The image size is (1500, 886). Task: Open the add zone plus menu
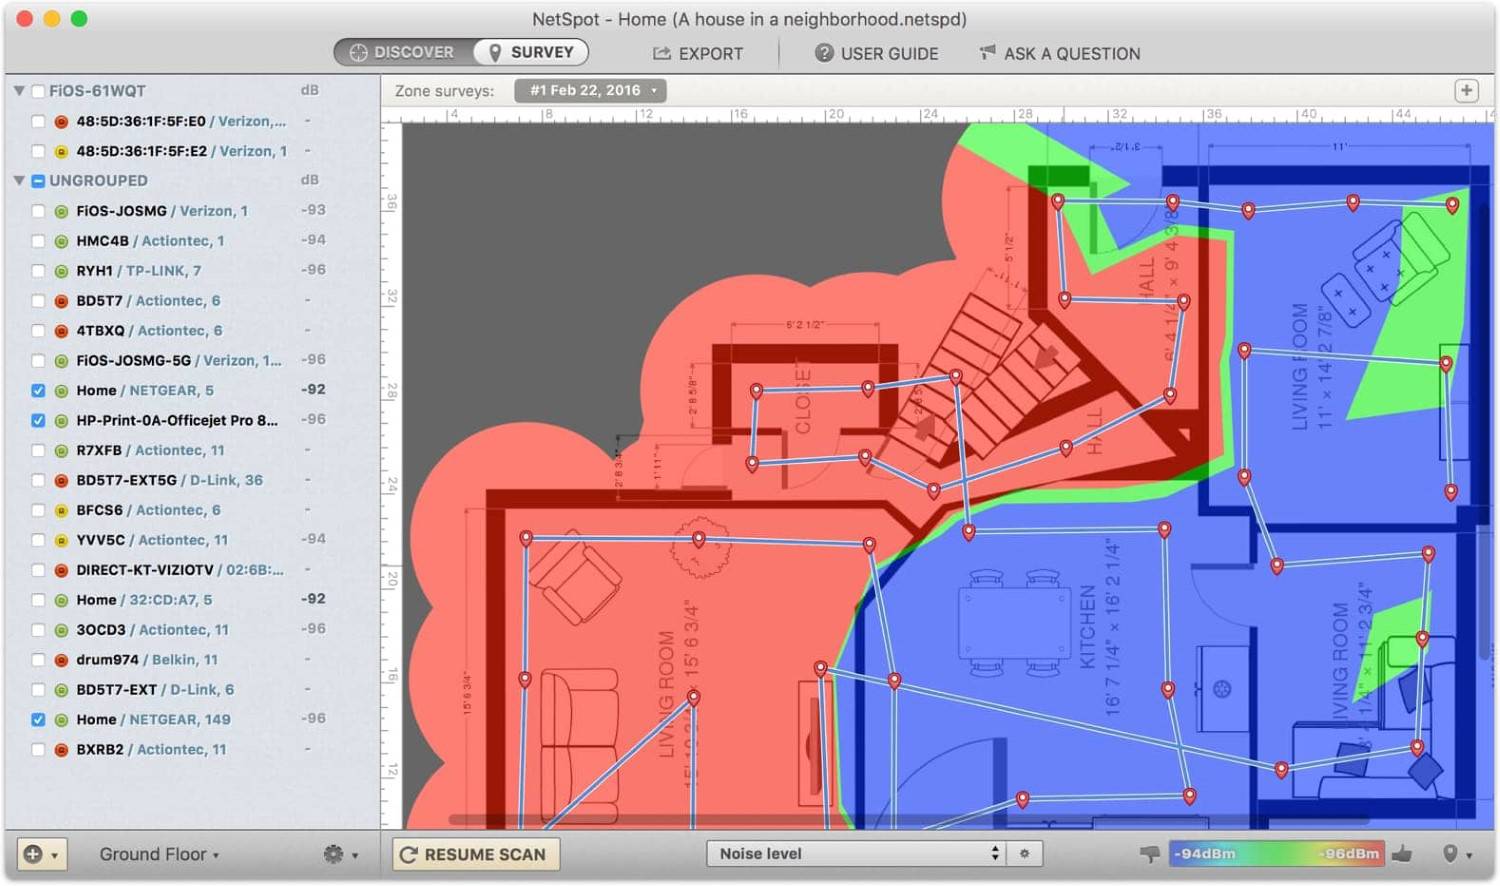[x=41, y=854]
